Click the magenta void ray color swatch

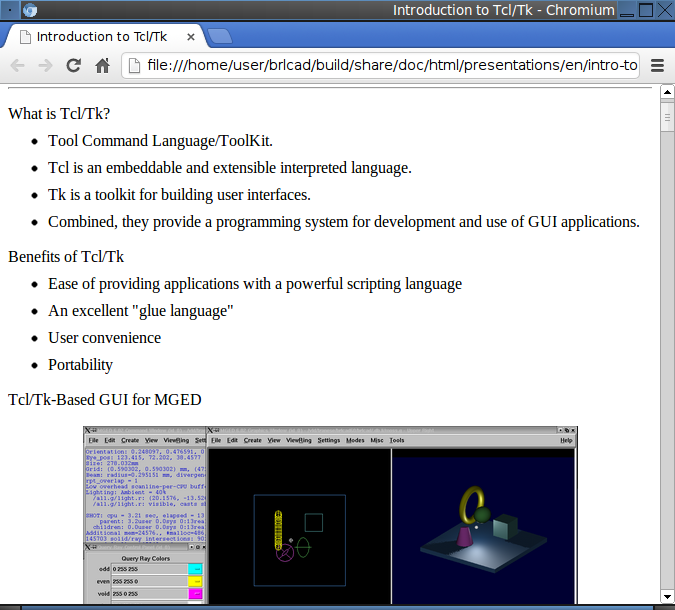tap(195, 594)
